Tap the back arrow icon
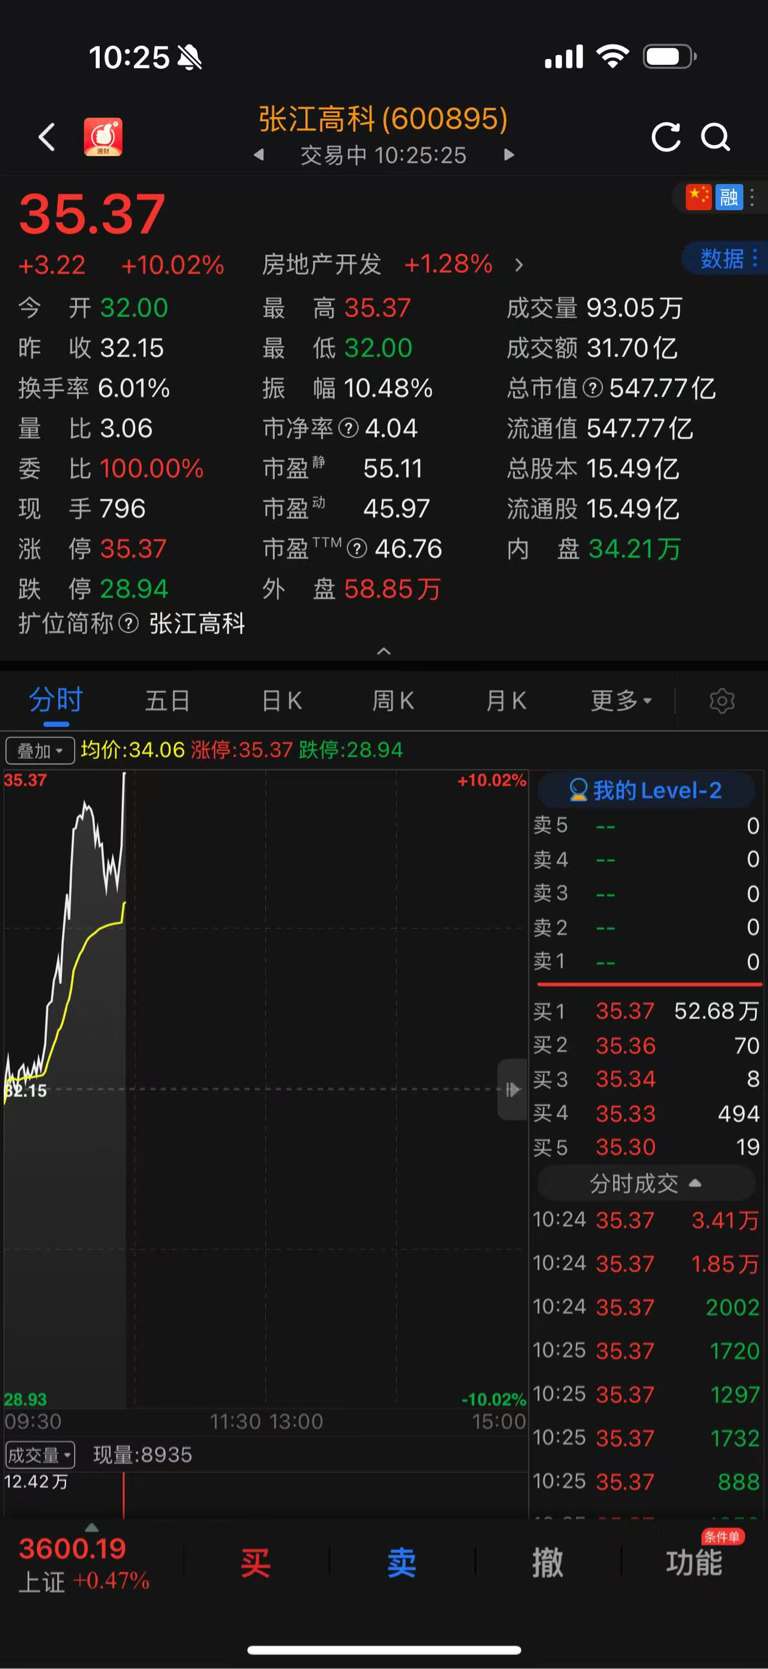 (x=47, y=137)
